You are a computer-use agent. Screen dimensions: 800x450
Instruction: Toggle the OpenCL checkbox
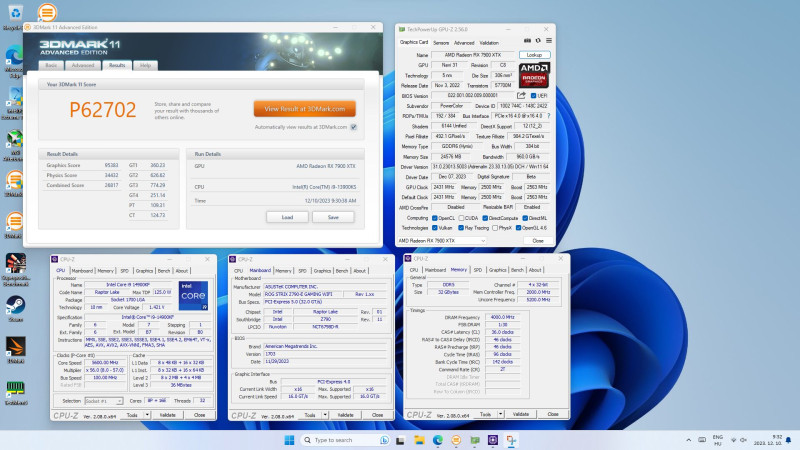pyautogui.click(x=435, y=218)
